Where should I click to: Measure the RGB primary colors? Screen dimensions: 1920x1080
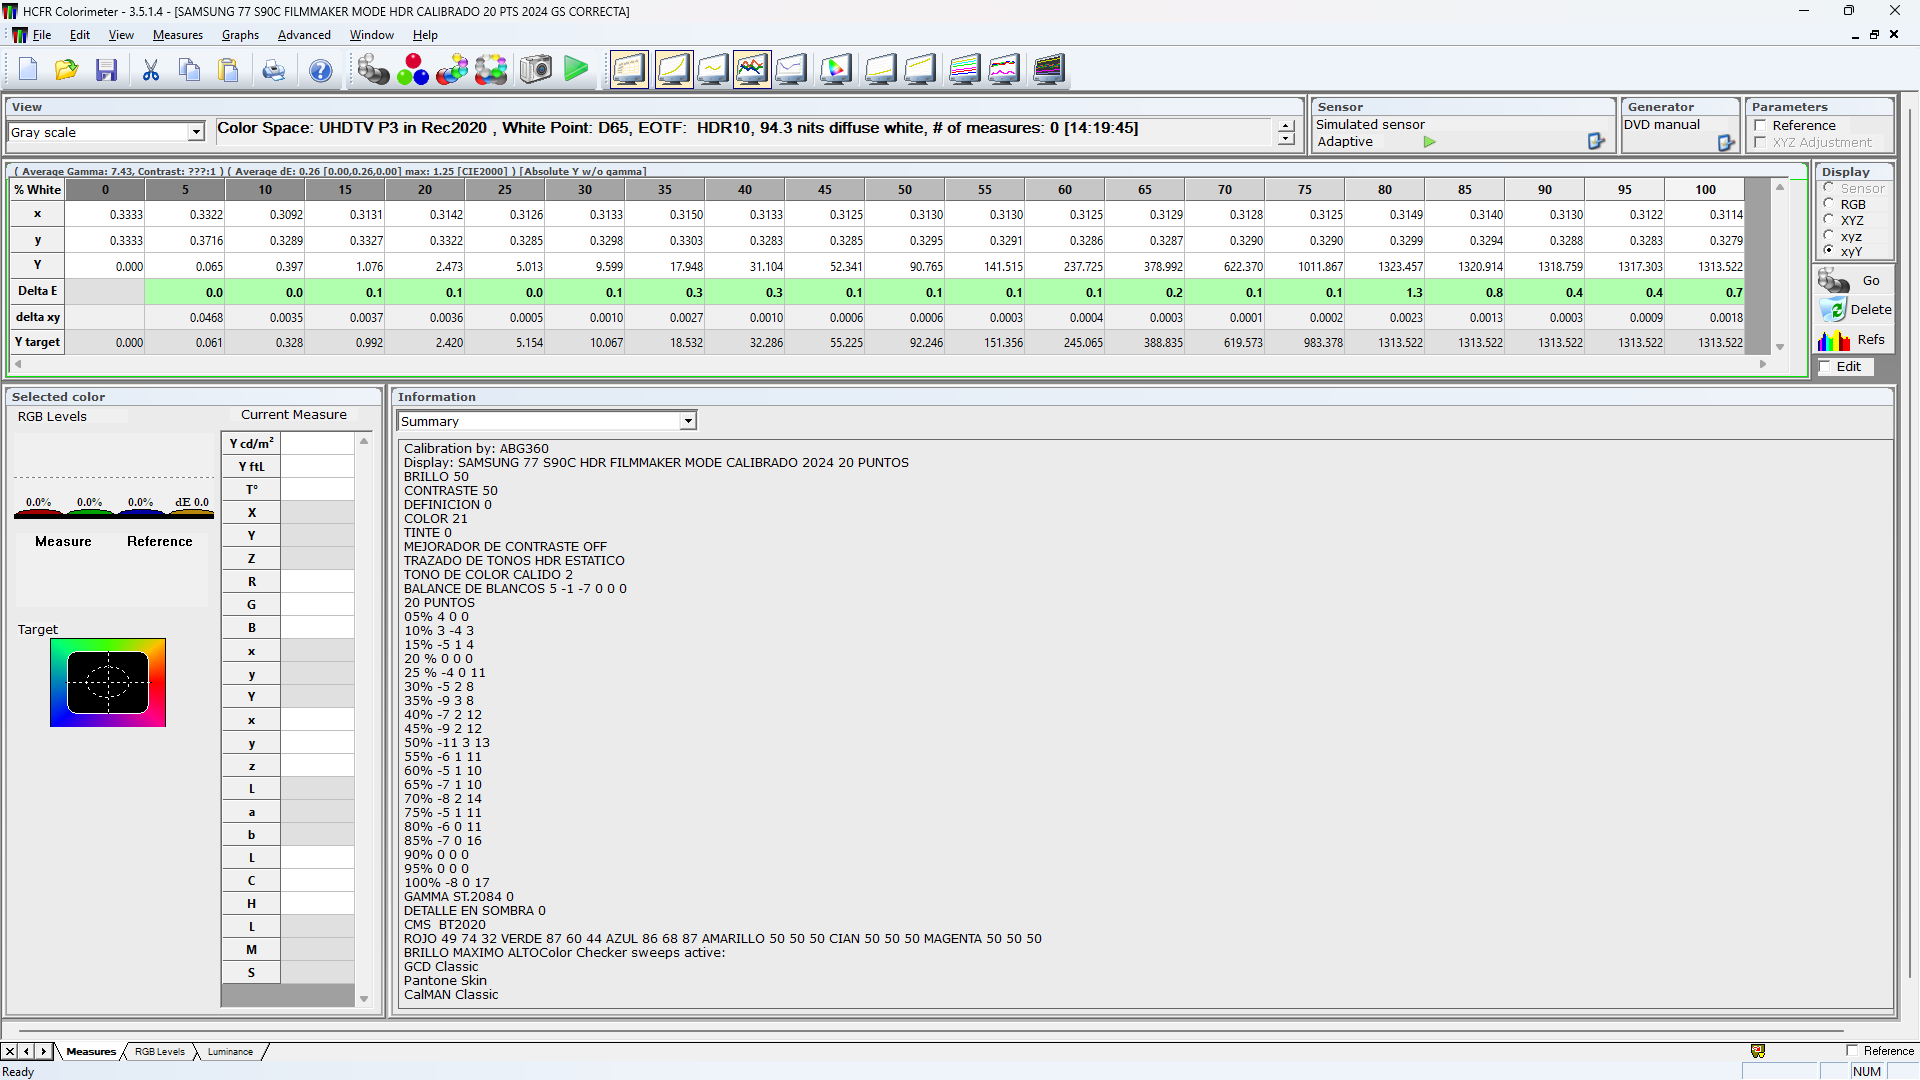[413, 69]
